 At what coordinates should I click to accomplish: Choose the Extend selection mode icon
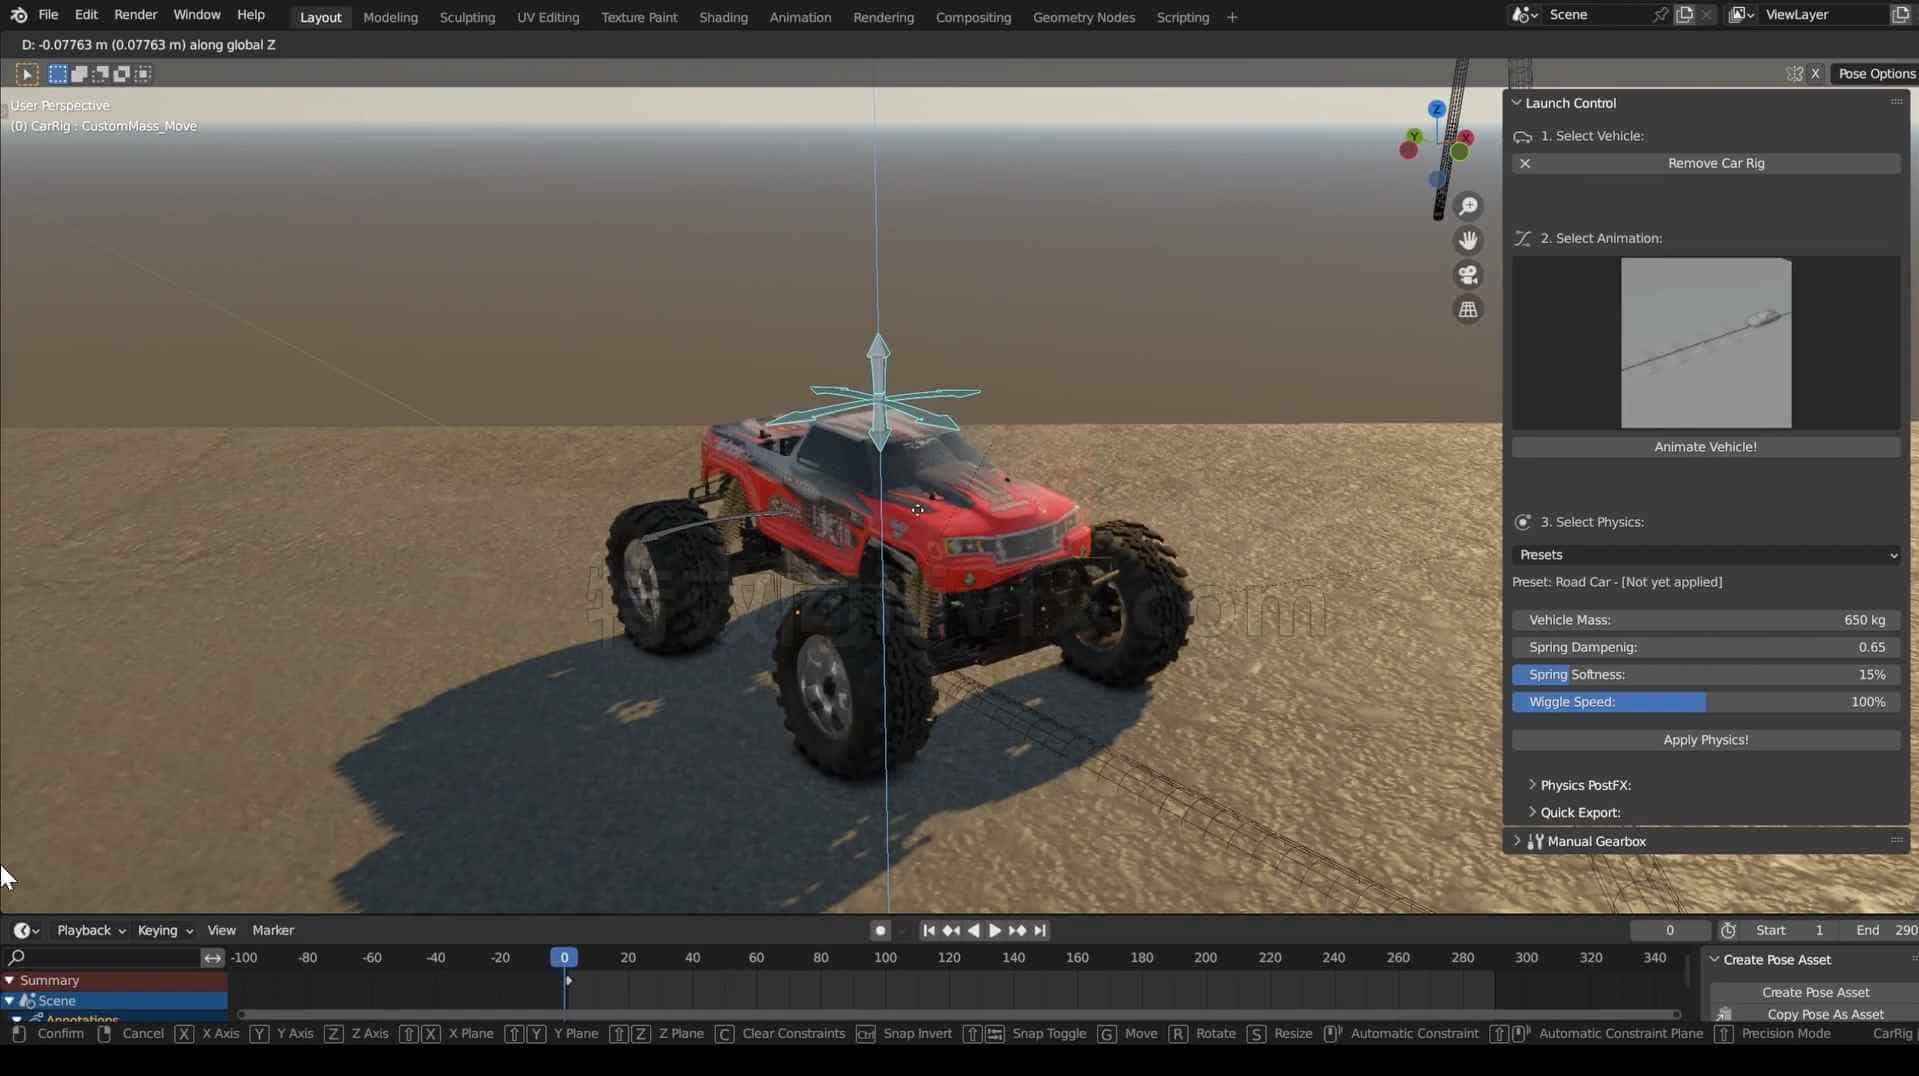click(79, 74)
